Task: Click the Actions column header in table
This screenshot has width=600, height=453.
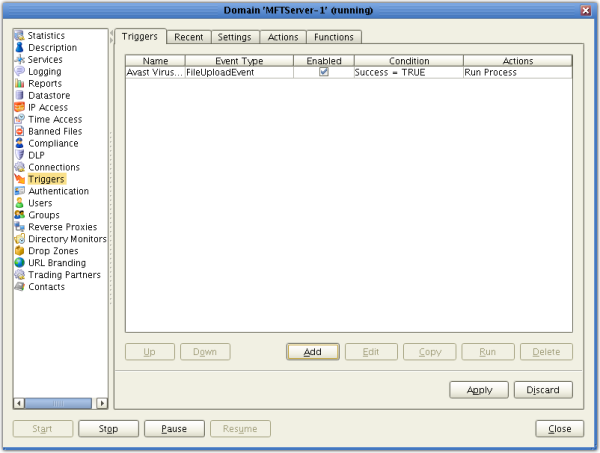Action: point(518,61)
